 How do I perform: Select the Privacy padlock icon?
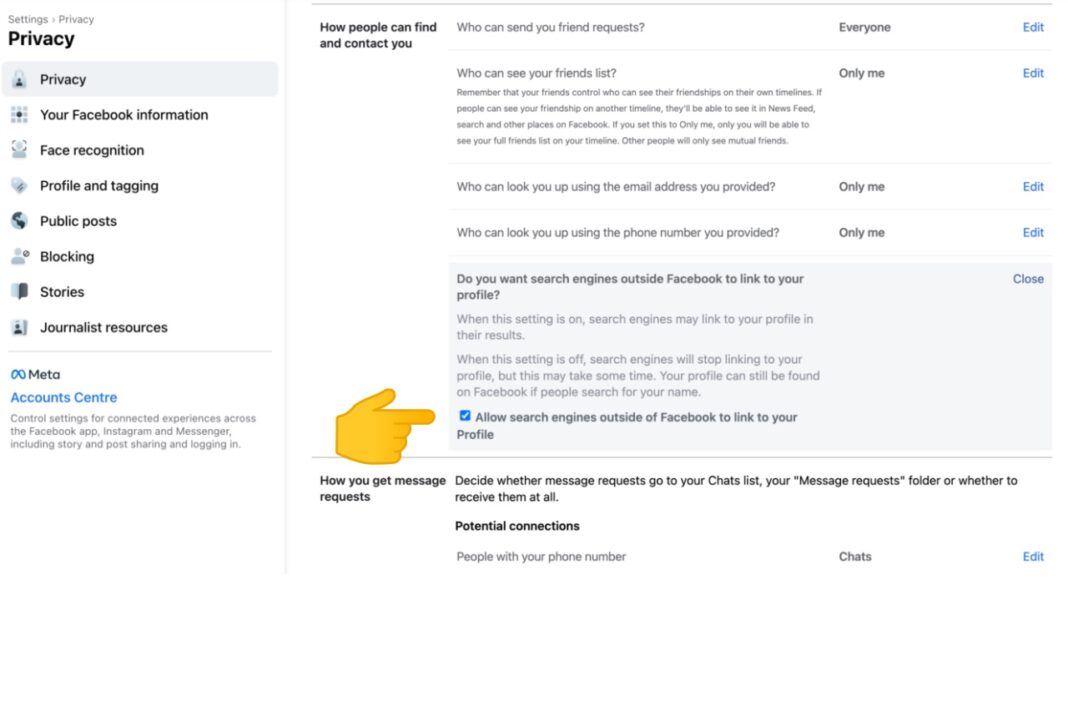click(x=22, y=79)
